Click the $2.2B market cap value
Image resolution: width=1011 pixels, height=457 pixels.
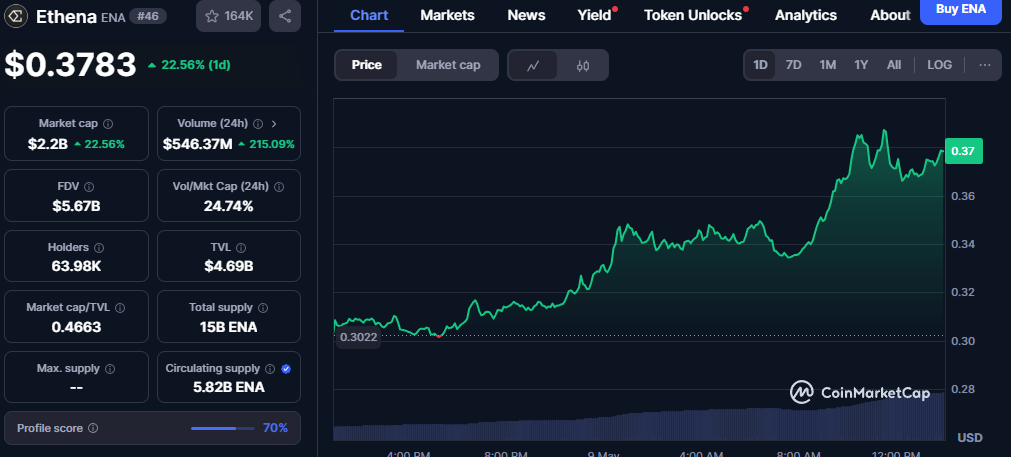click(48, 144)
